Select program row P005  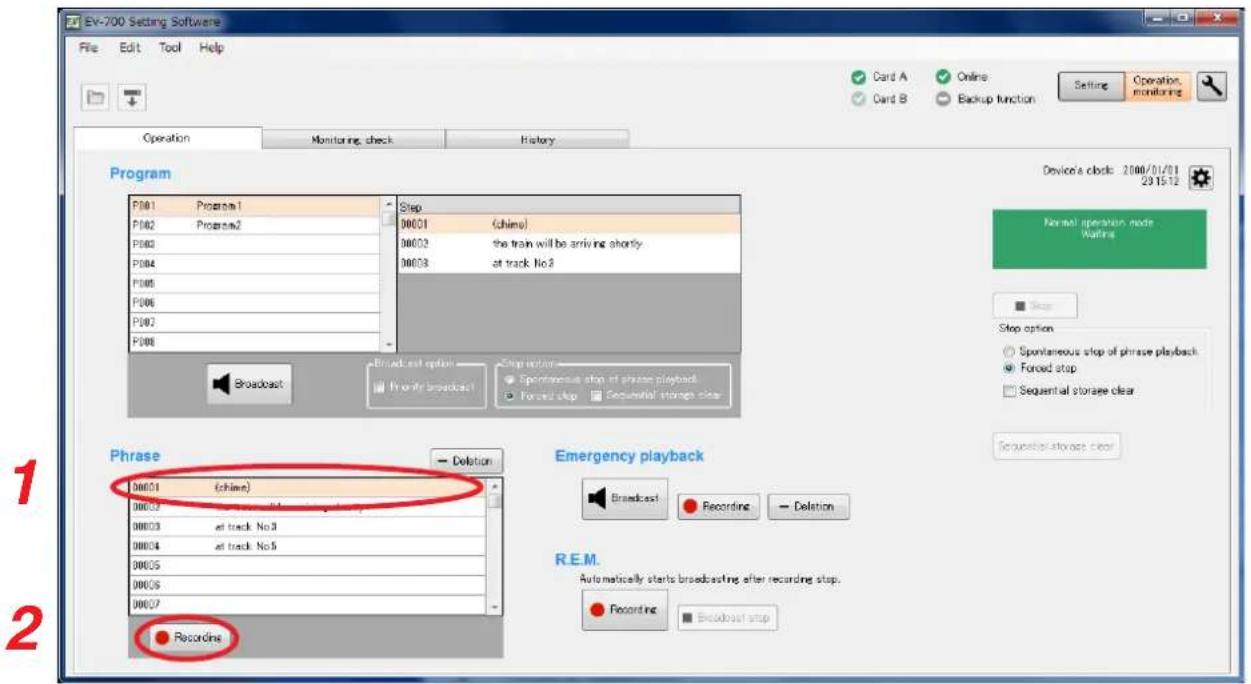[255, 283]
